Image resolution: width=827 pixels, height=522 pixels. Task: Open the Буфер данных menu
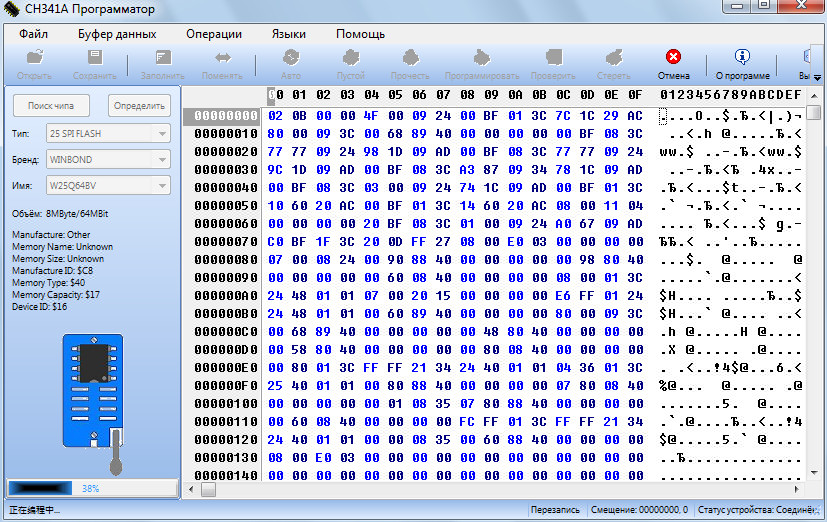coord(117,34)
